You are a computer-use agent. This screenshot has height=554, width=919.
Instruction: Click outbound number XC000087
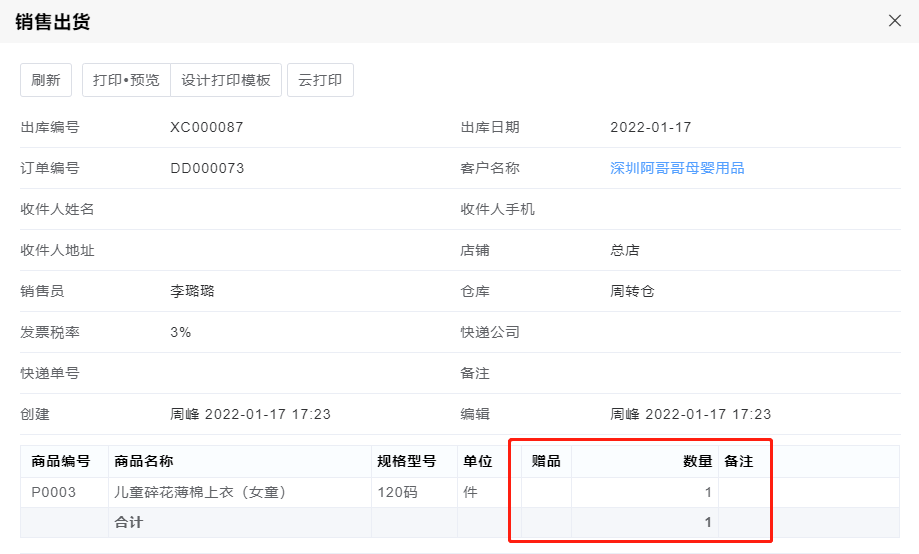(x=207, y=127)
